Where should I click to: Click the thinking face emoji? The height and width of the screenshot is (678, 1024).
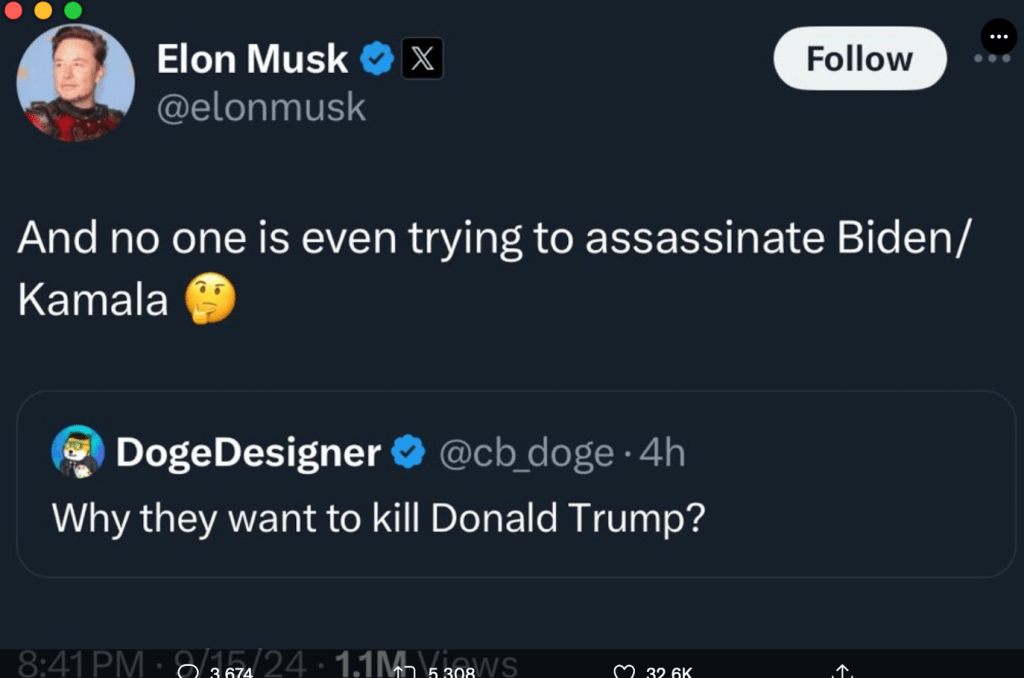[x=211, y=299]
